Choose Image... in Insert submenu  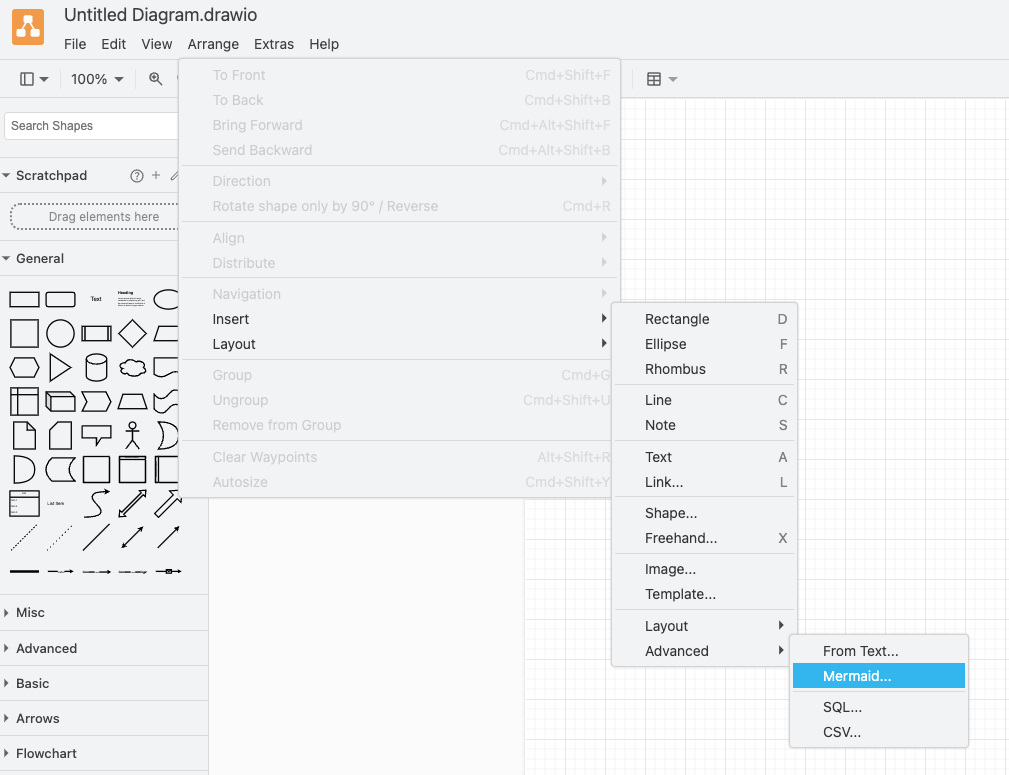pyautogui.click(x=704, y=569)
